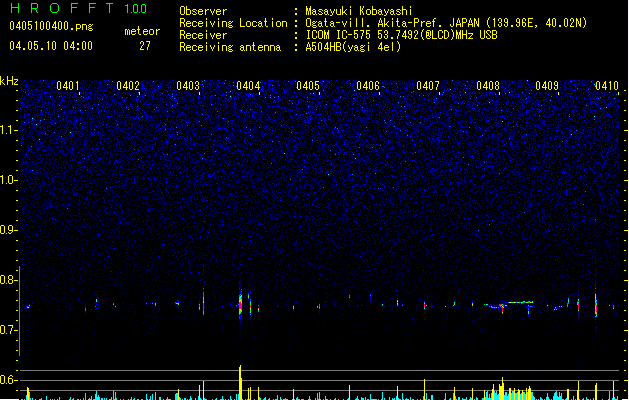The image size is (629, 400).
Task: Click the 0407 time marker
Action: [428, 86]
